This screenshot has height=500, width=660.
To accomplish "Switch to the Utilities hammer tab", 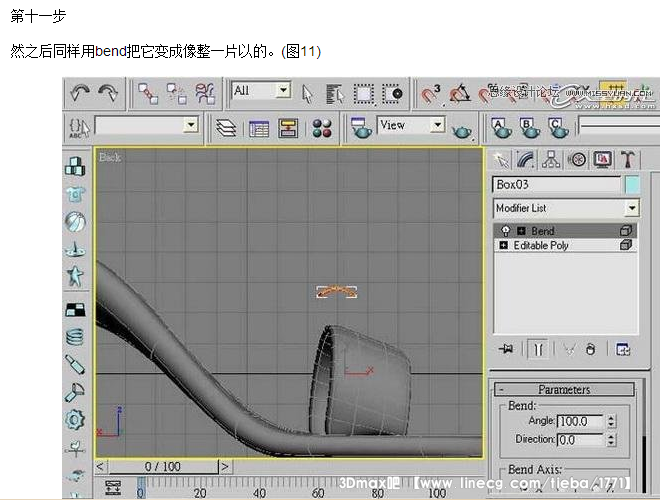I will click(x=627, y=160).
